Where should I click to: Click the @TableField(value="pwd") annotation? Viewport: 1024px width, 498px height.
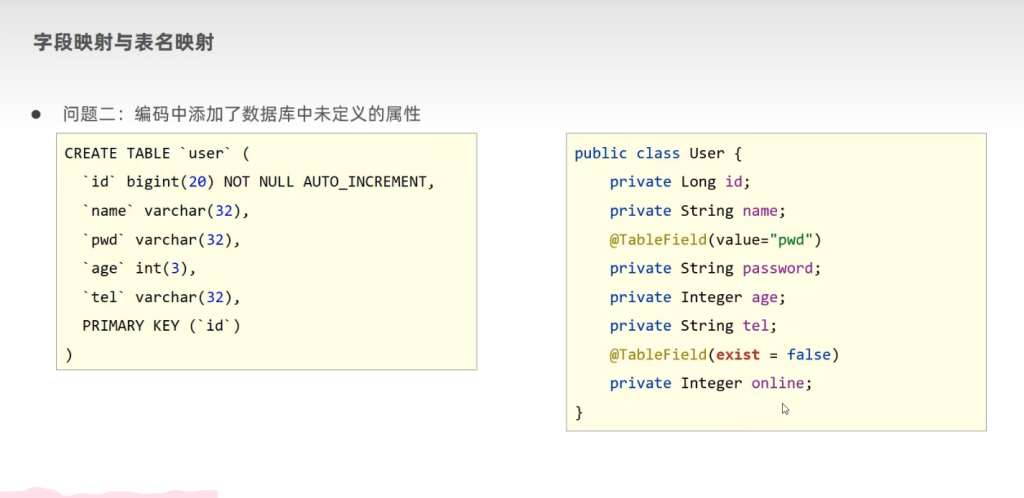click(714, 240)
